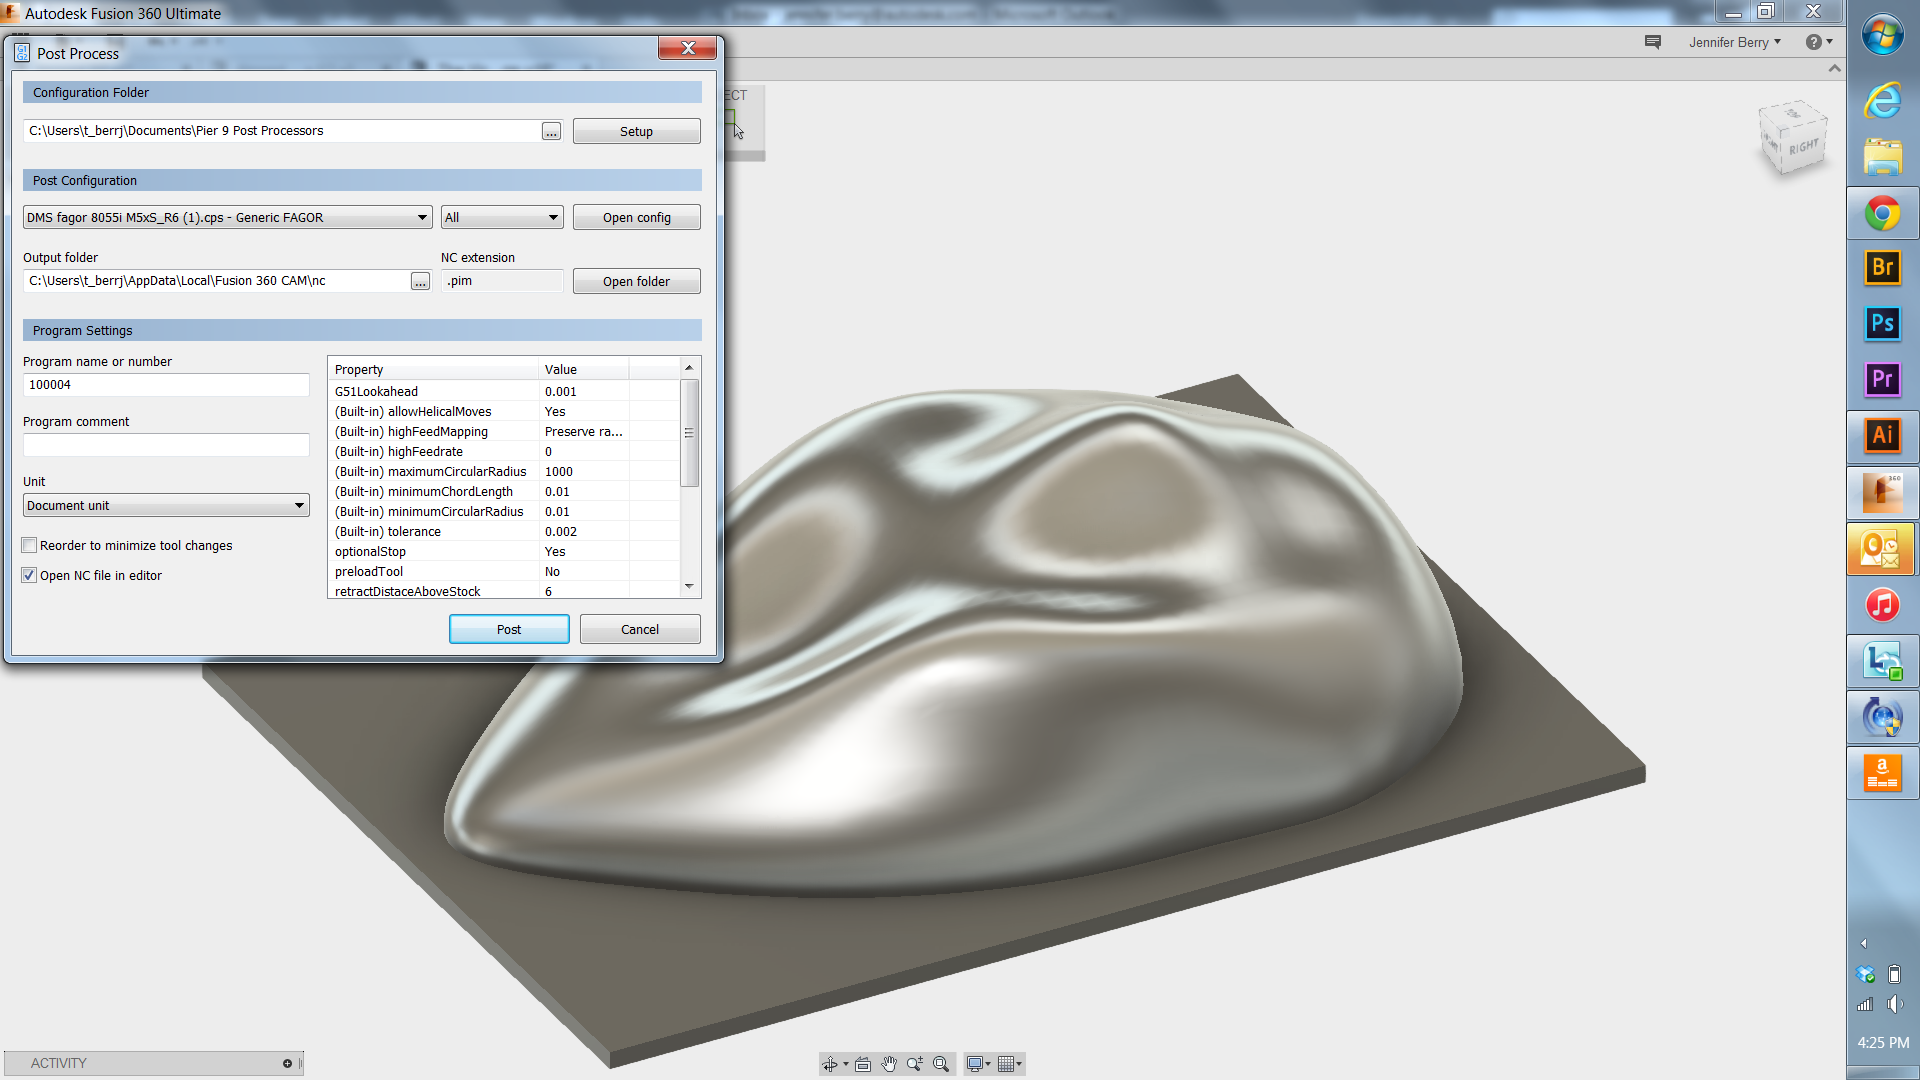Open iTunes from taskbar
The image size is (1920, 1080).
1883,605
